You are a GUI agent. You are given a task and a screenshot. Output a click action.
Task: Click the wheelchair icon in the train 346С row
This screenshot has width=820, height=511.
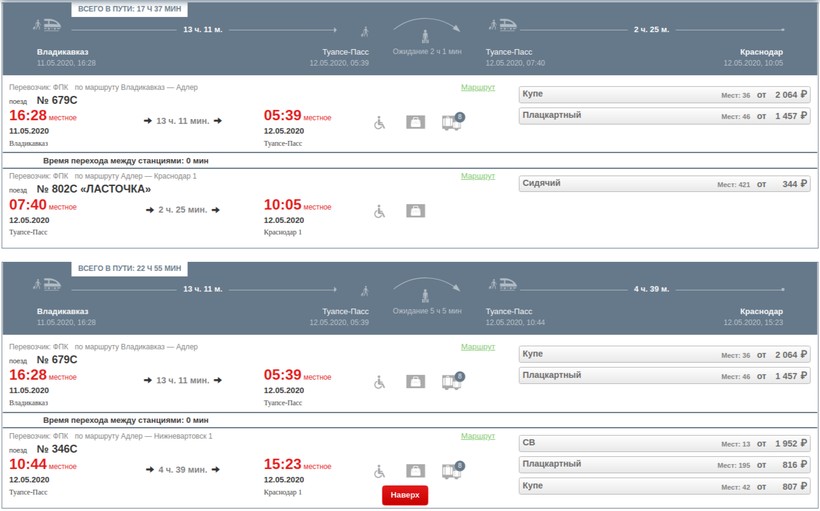[379, 470]
